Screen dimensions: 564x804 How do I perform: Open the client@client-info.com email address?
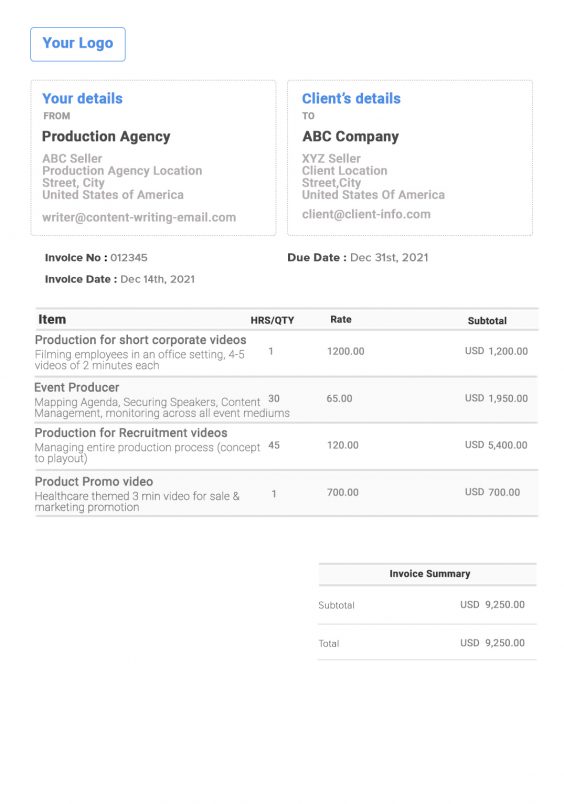point(366,214)
